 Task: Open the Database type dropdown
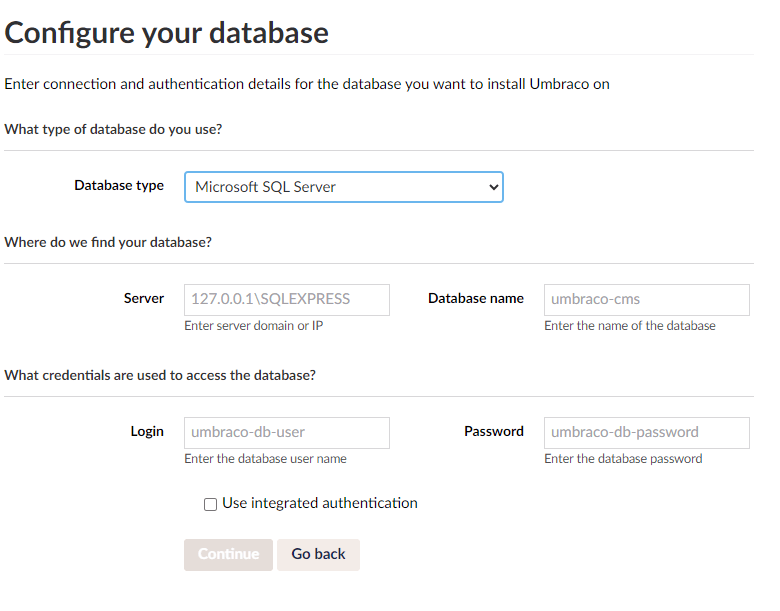point(344,187)
